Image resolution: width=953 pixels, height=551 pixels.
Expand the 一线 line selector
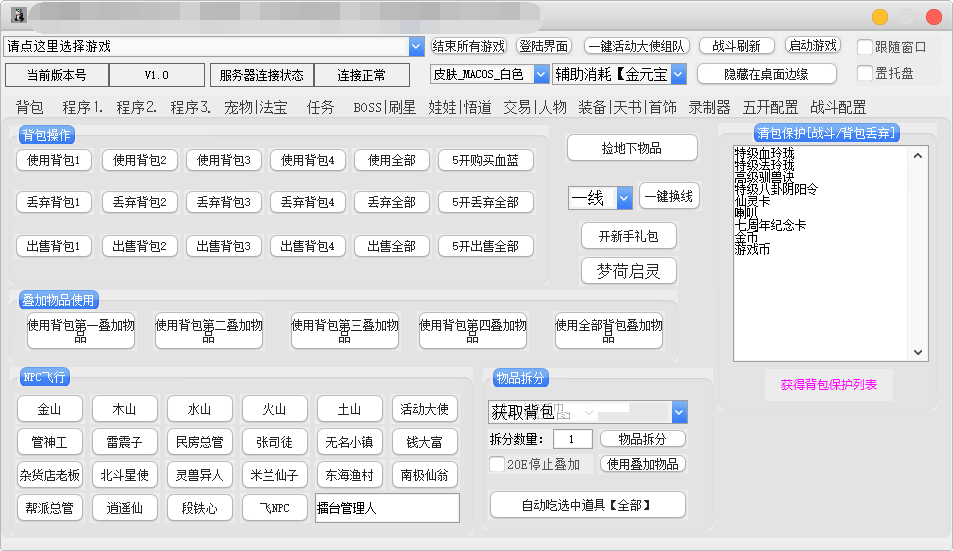[624, 198]
